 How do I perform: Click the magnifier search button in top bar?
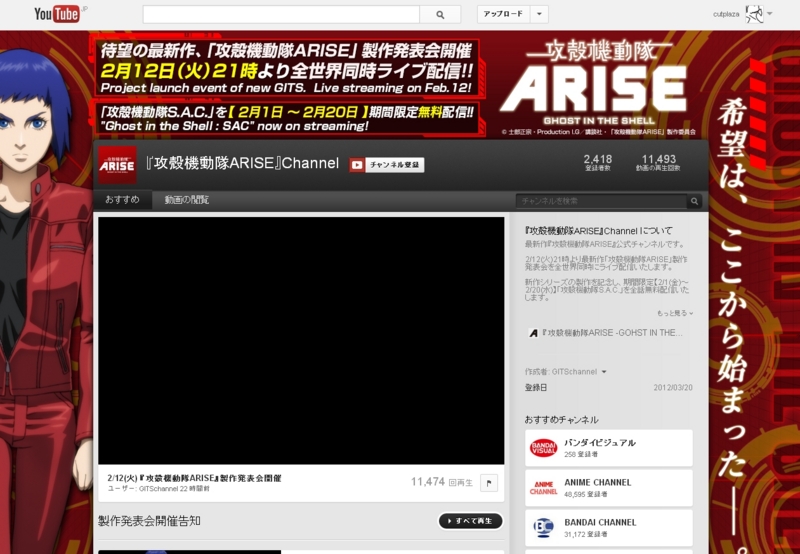440,15
